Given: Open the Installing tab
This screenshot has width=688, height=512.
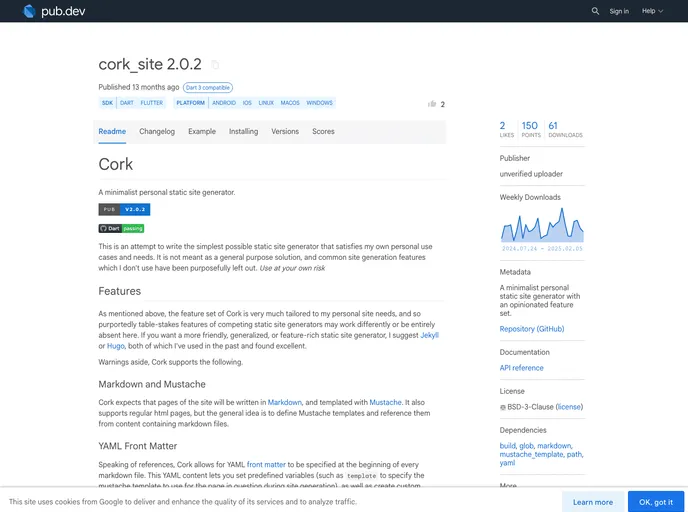Looking at the screenshot, I should point(243,131).
